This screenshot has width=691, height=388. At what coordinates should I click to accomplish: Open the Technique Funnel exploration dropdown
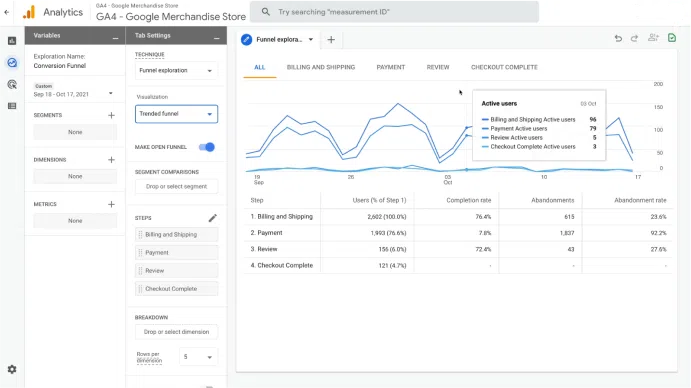[176, 71]
